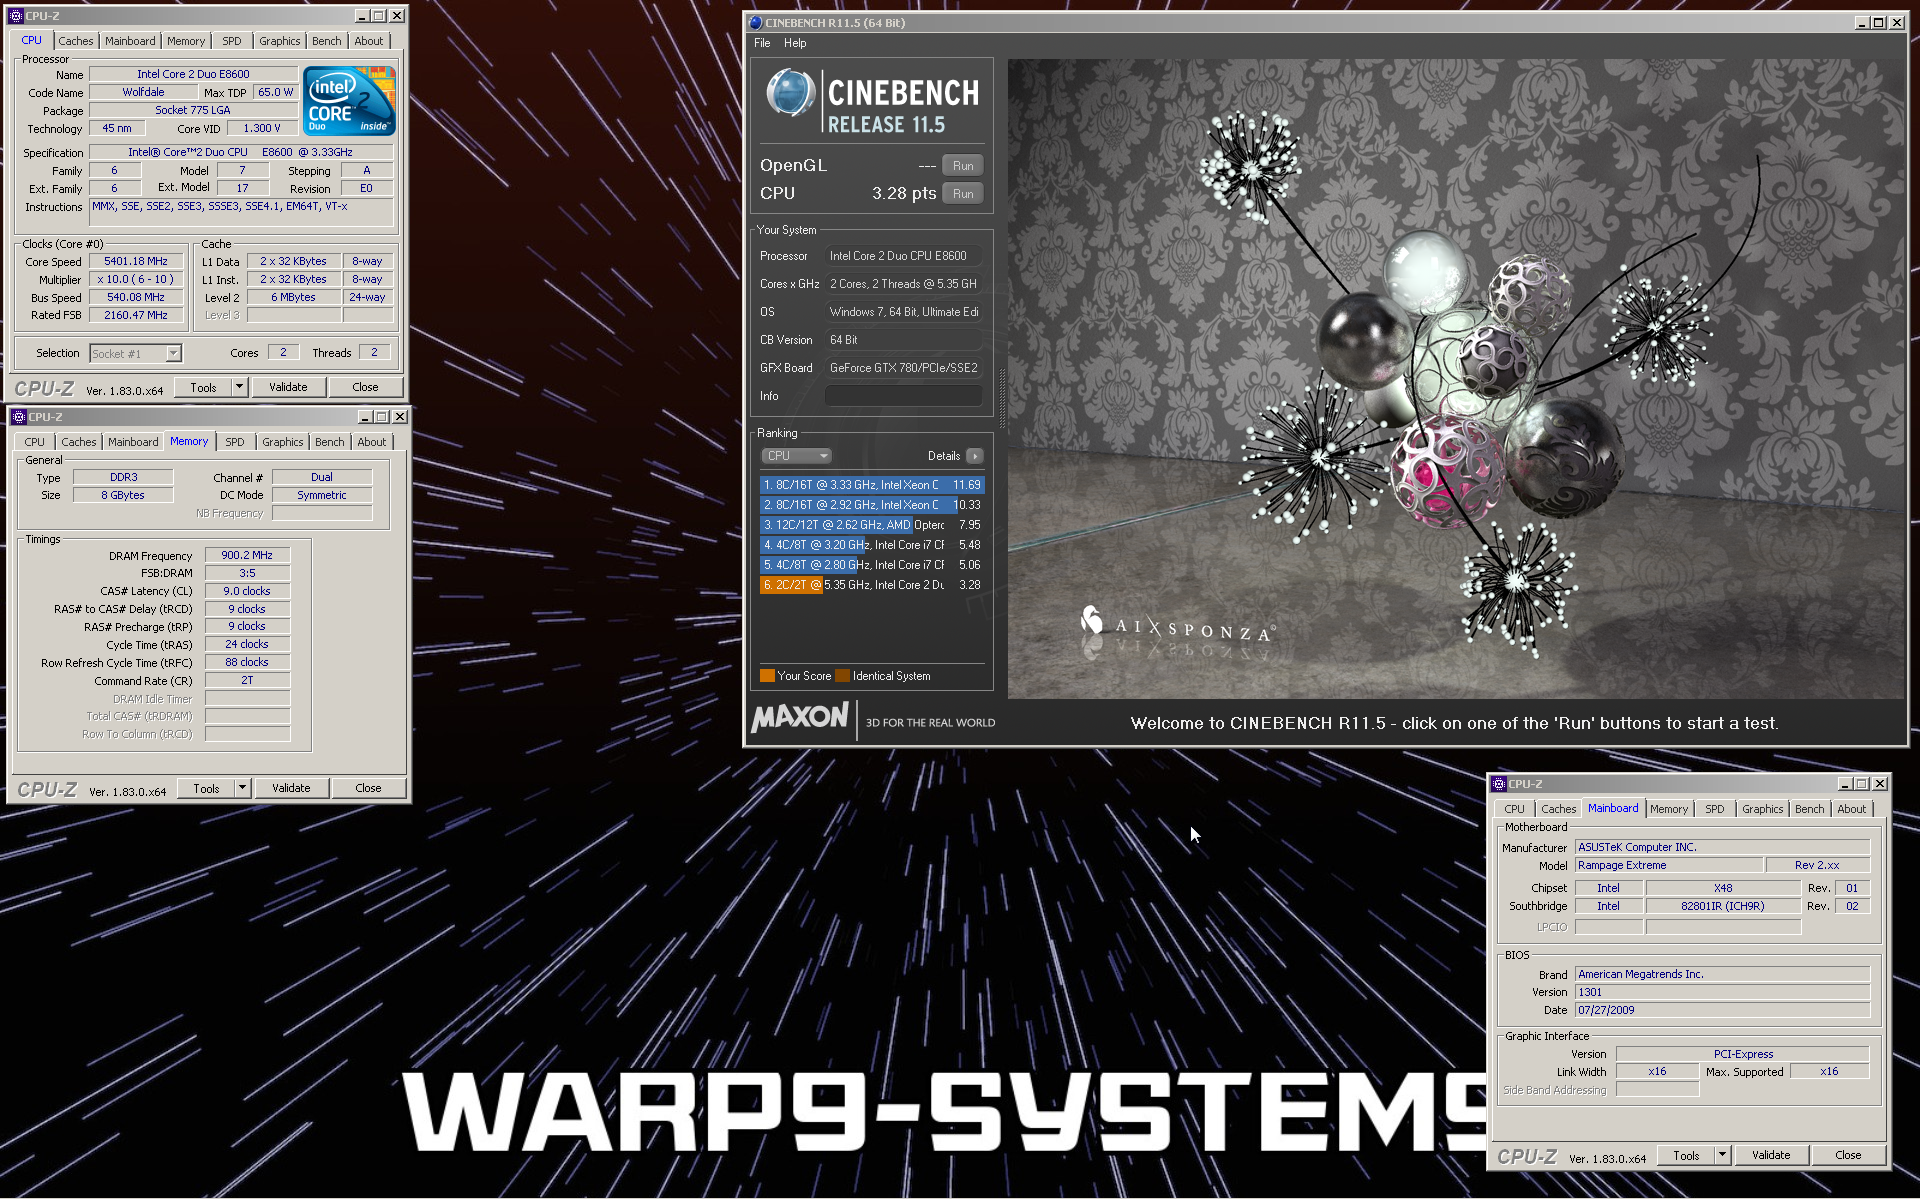Select the SPD tab in CPU-Z Memory window
This screenshot has height=1200, width=1920.
tap(235, 442)
